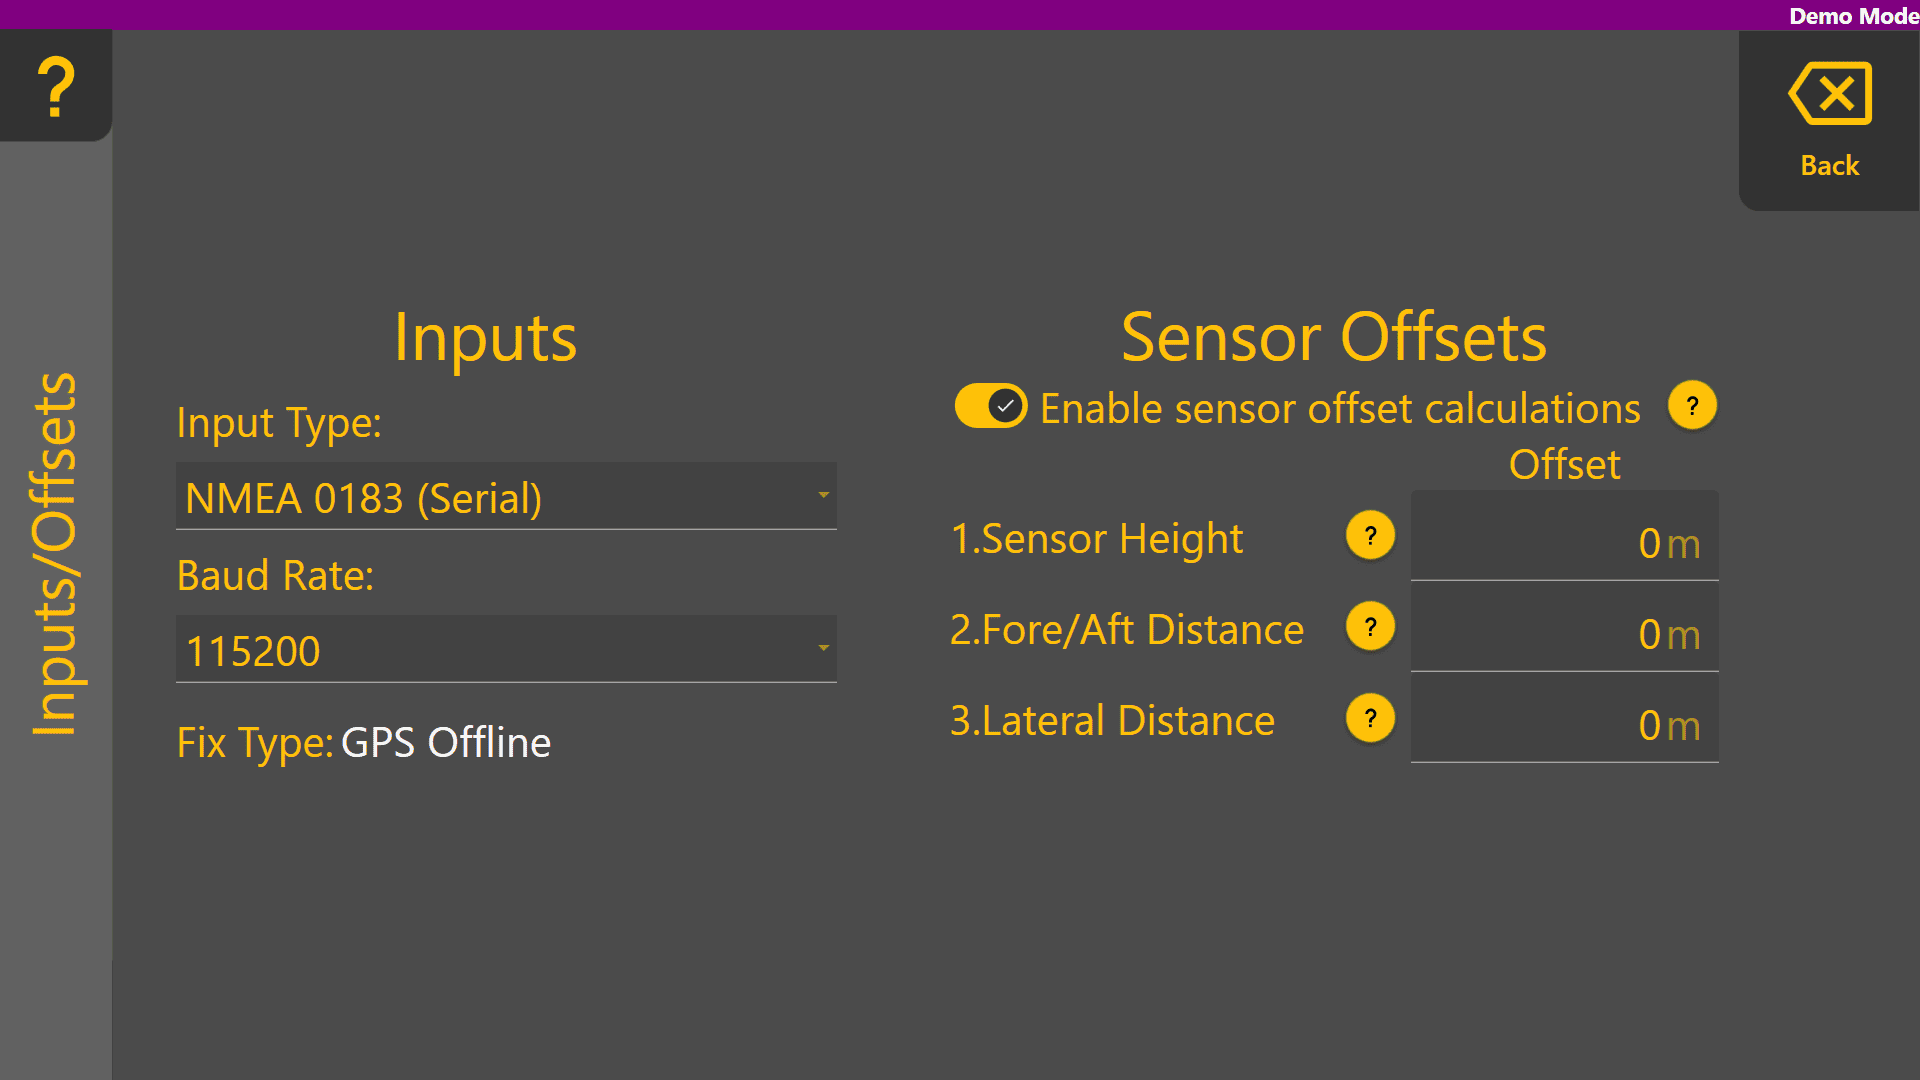Image resolution: width=1920 pixels, height=1080 pixels.
Task: Open the Sensor Height help icon
Action: [x=1370, y=536]
